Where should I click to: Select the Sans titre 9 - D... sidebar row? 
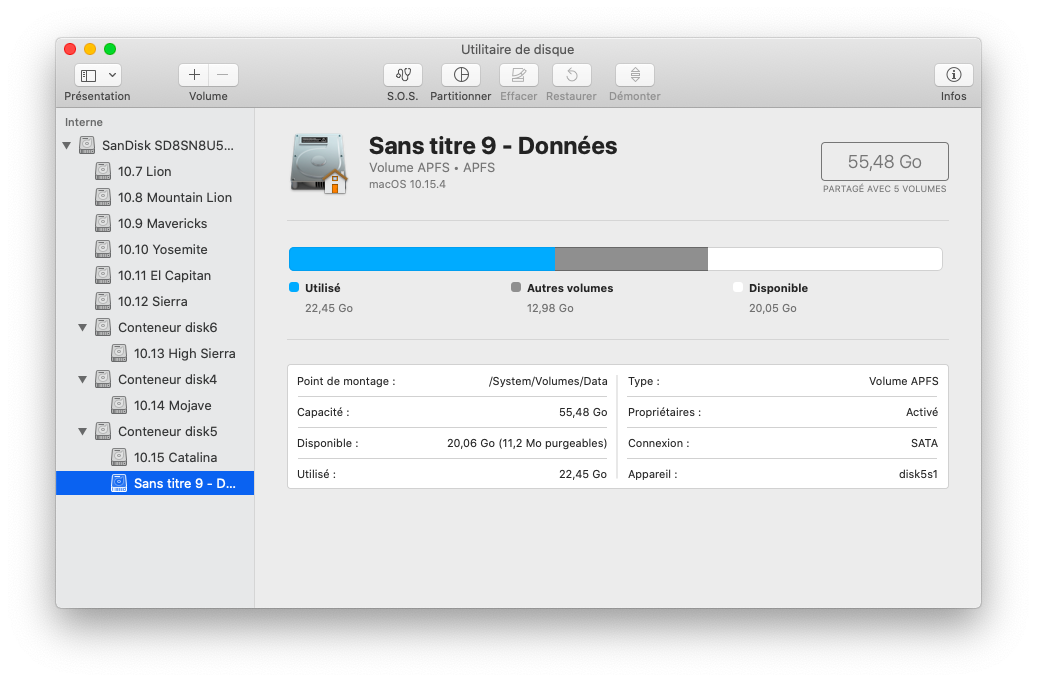[x=155, y=483]
